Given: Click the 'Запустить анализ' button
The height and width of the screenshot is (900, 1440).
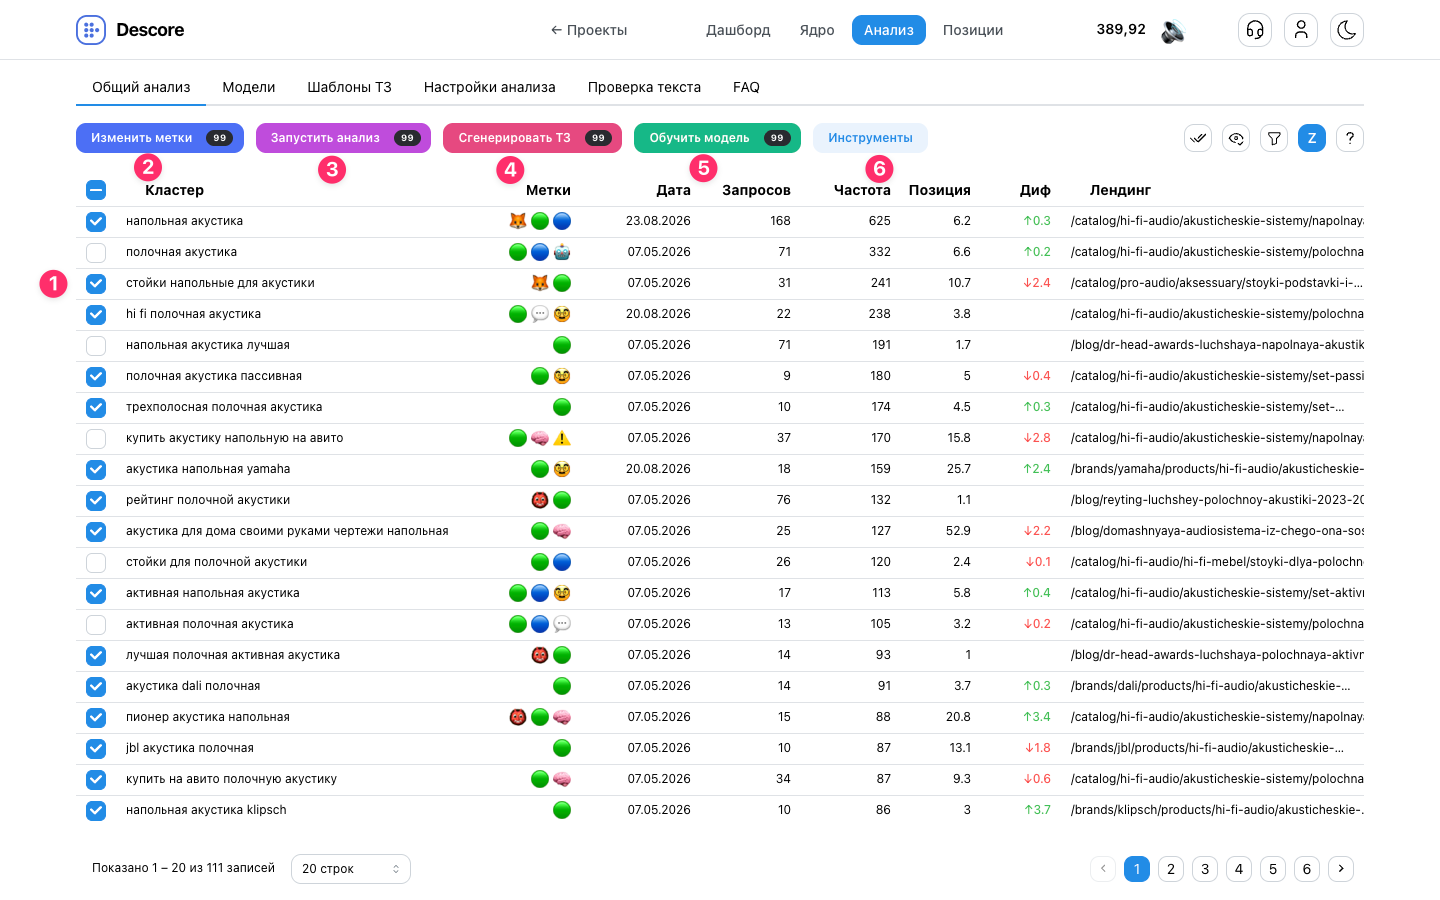Looking at the screenshot, I should coord(343,138).
